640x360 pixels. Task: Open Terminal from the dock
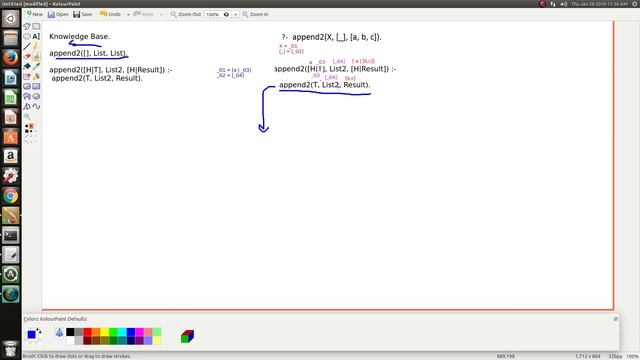coord(11,236)
